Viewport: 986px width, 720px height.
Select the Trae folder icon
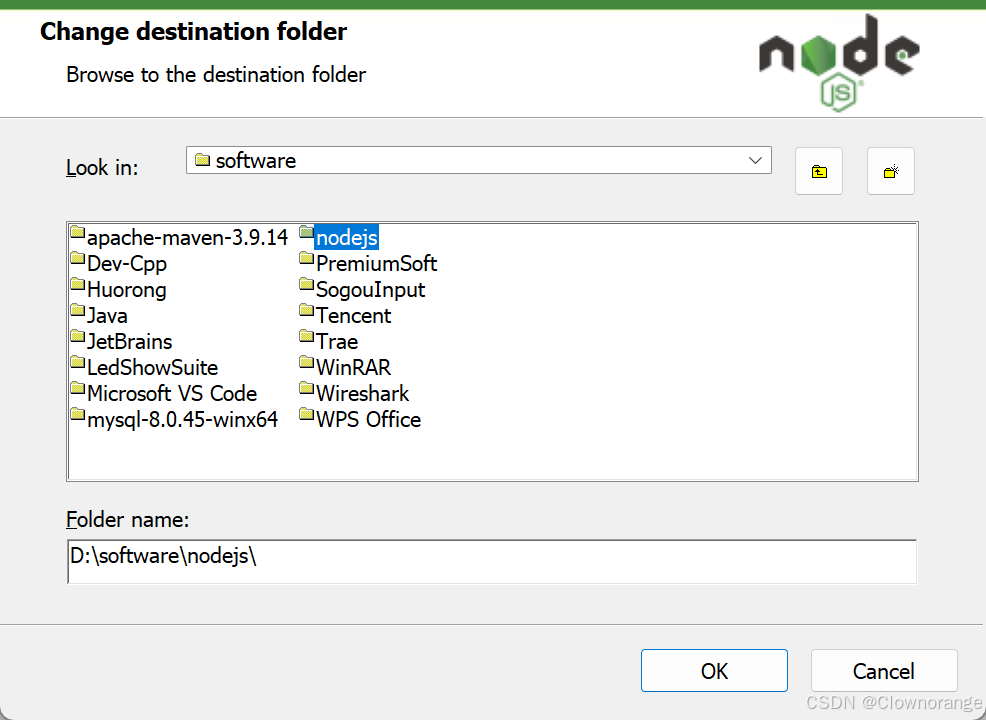[306, 336]
